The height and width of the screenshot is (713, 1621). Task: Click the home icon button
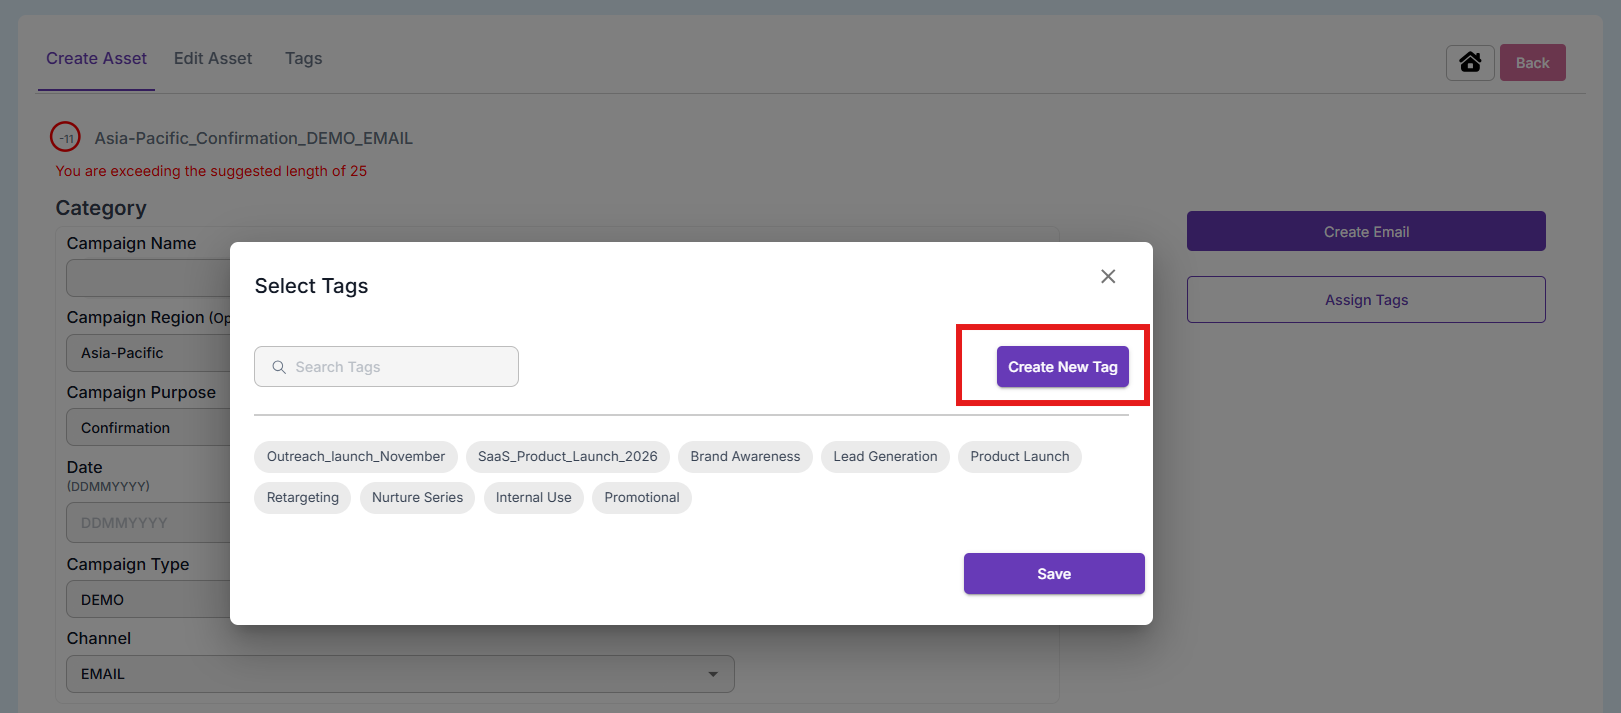pyautogui.click(x=1470, y=63)
